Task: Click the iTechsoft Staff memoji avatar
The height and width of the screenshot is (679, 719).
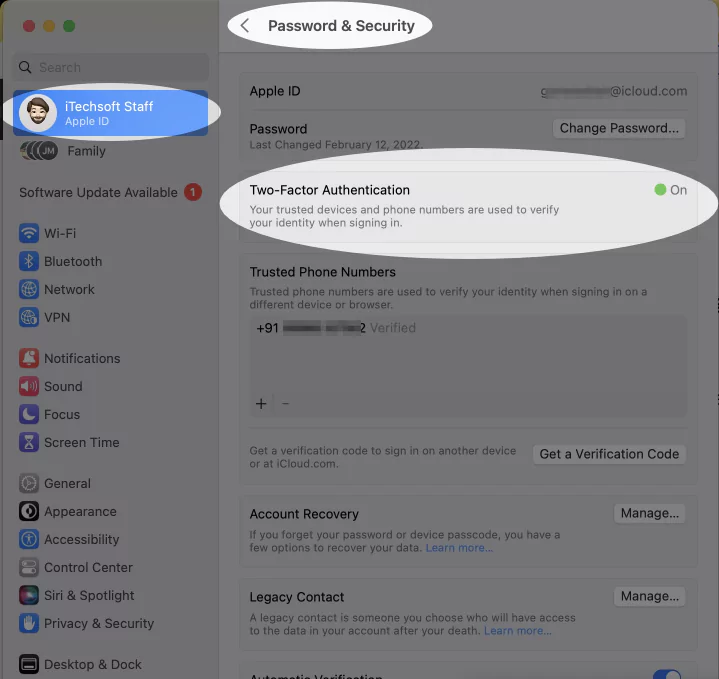Action: tap(38, 113)
